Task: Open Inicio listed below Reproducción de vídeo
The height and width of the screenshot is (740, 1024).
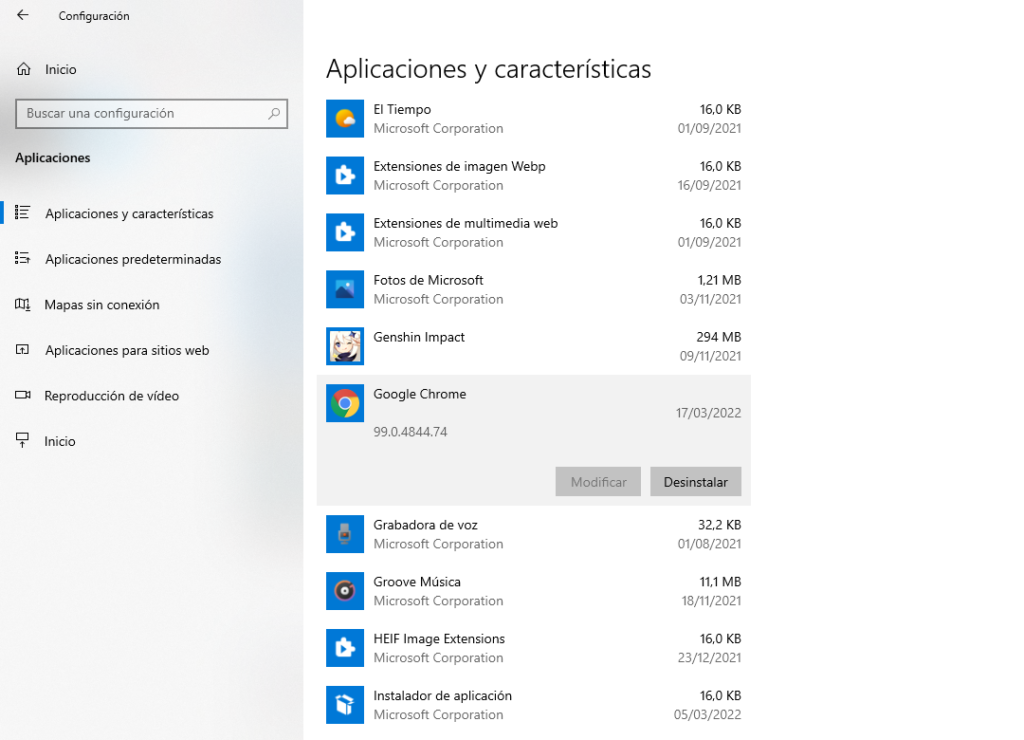Action: [59, 441]
